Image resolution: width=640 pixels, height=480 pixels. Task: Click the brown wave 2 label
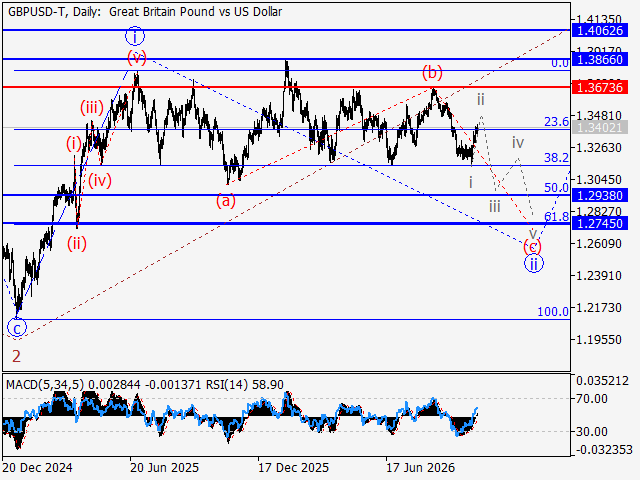click(x=16, y=357)
